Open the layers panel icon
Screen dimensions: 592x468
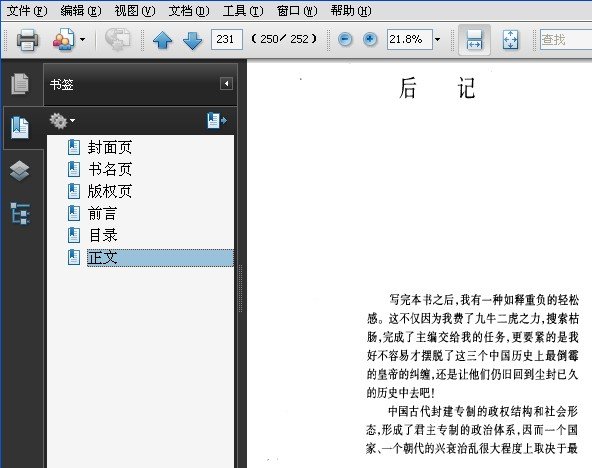pos(19,171)
